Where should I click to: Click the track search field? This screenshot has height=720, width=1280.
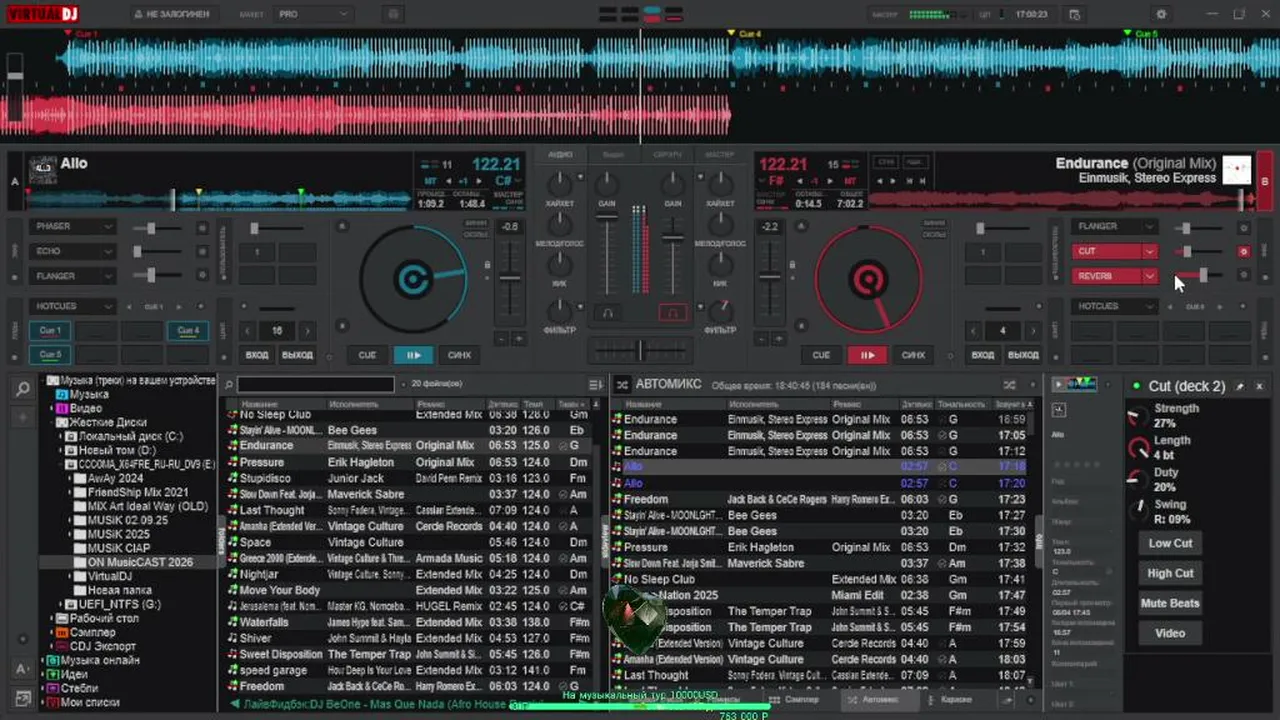[x=316, y=384]
